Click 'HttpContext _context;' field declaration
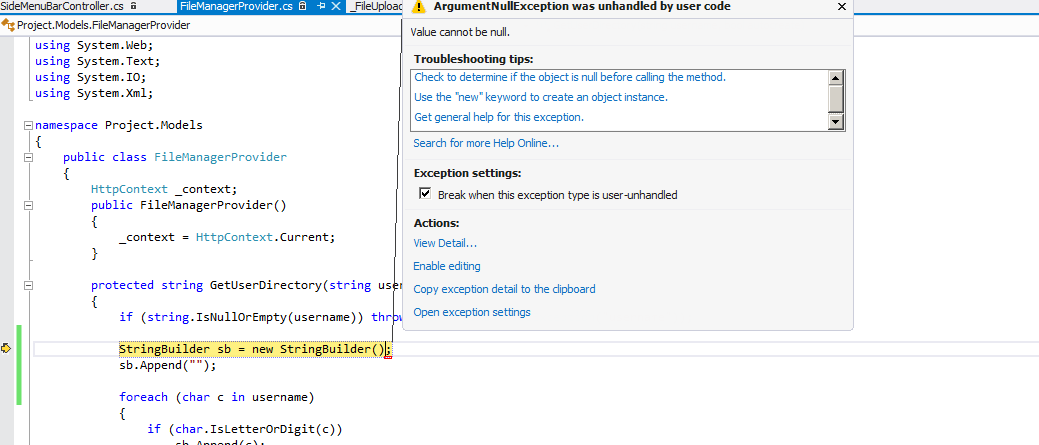The image size is (1039, 445). [x=163, y=189]
